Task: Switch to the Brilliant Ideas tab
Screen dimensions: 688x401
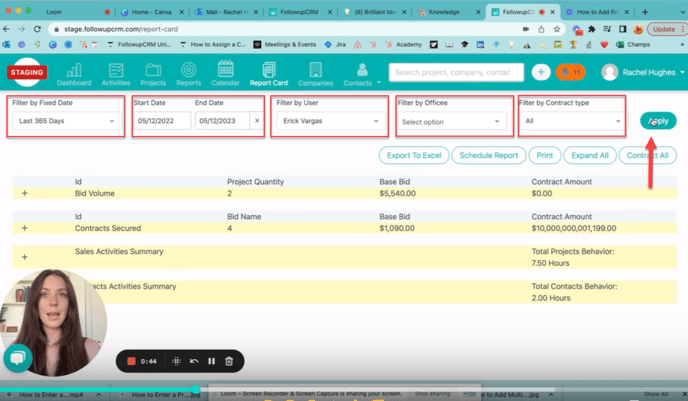Action: coord(375,12)
